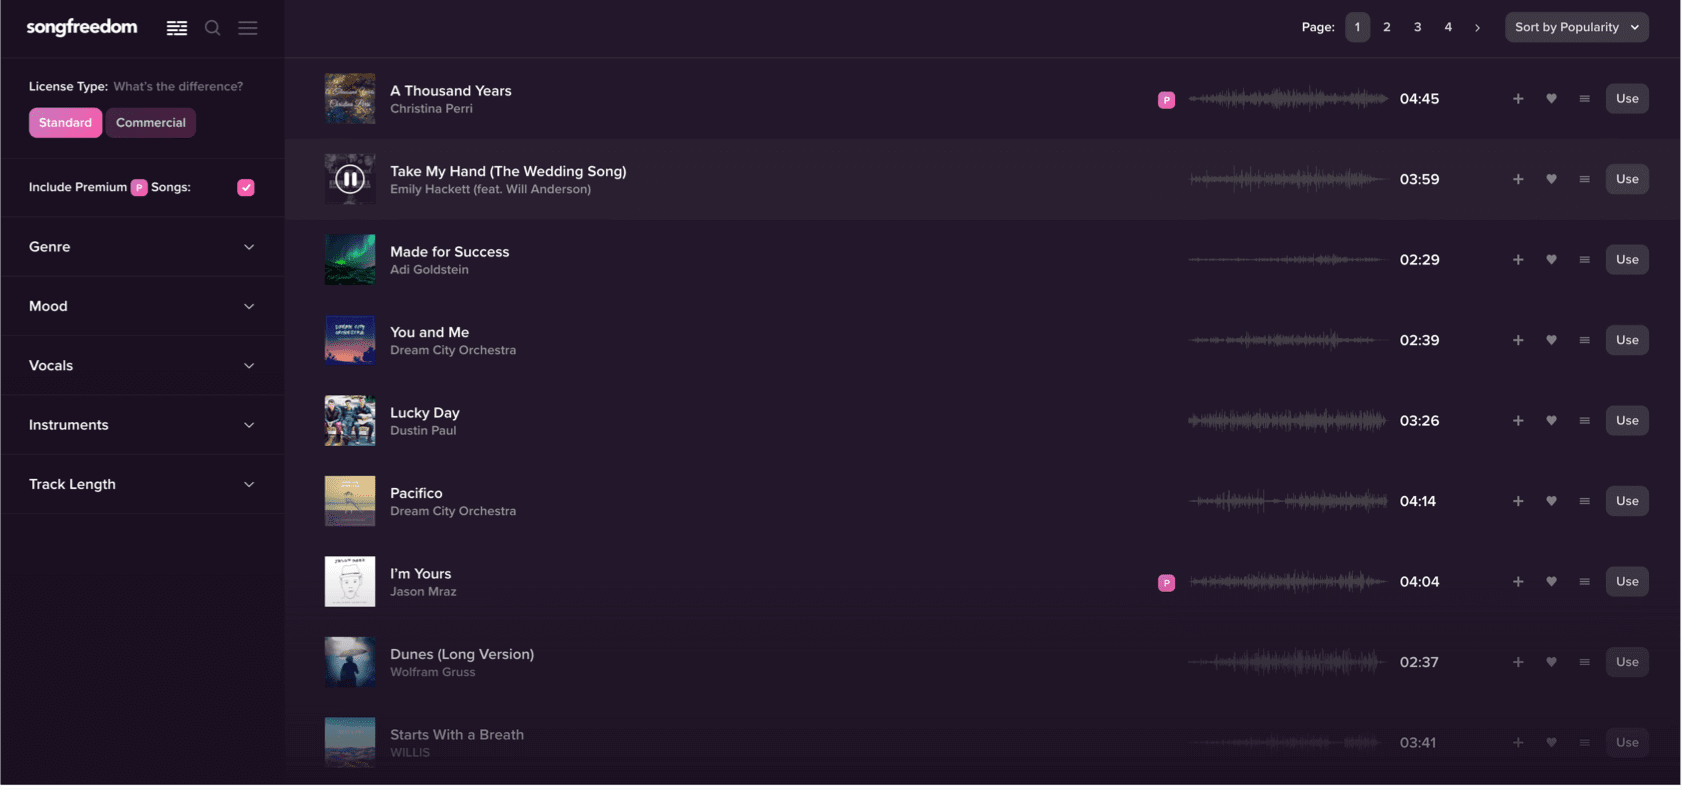This screenshot has width=1682, height=790.
Task: Open Sort by Popularity dropdown
Action: pyautogui.click(x=1576, y=27)
